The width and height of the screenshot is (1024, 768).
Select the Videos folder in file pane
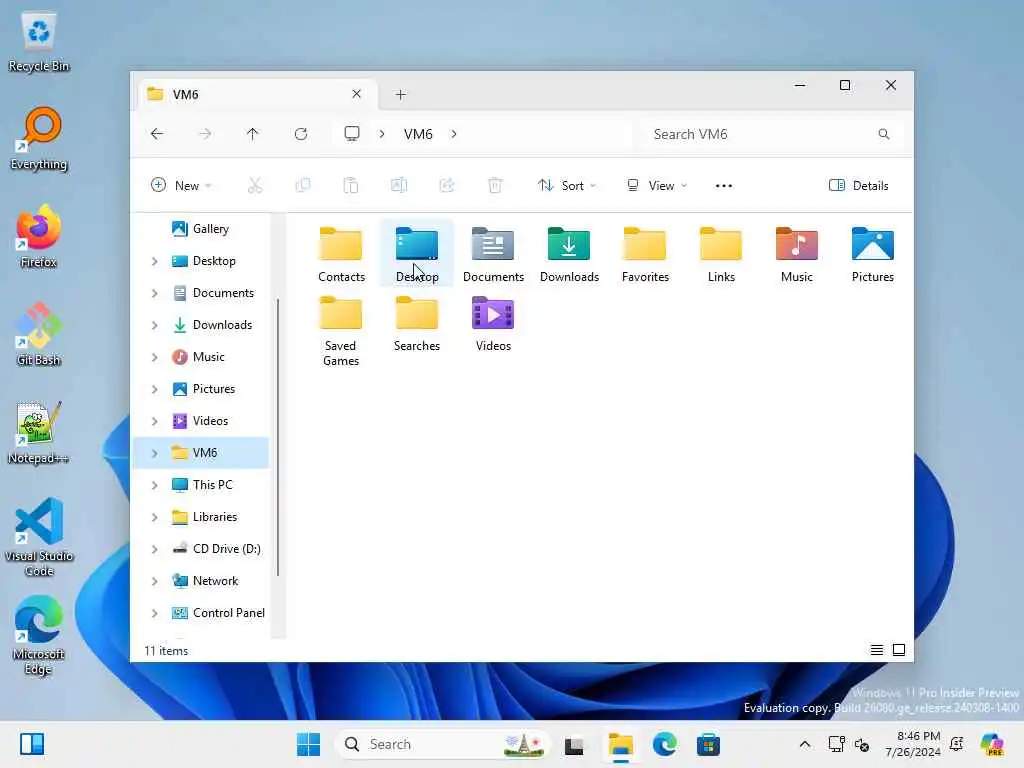[493, 323]
